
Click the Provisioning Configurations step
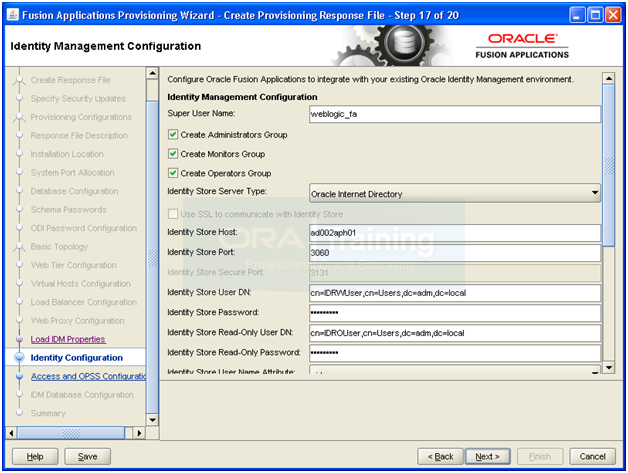(x=81, y=117)
